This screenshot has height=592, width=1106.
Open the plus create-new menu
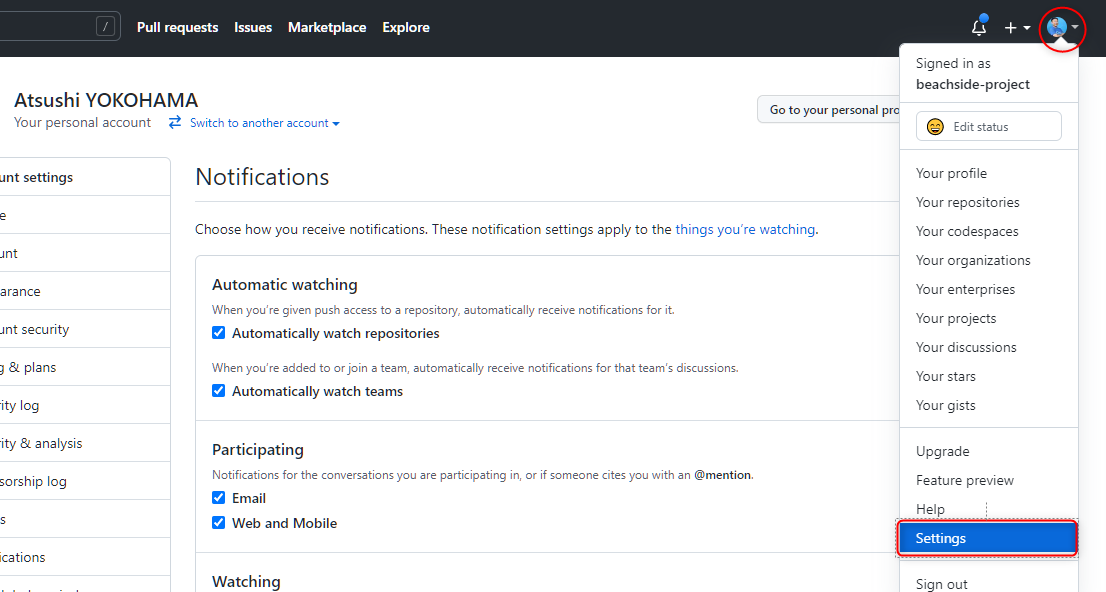pyautogui.click(x=1017, y=28)
